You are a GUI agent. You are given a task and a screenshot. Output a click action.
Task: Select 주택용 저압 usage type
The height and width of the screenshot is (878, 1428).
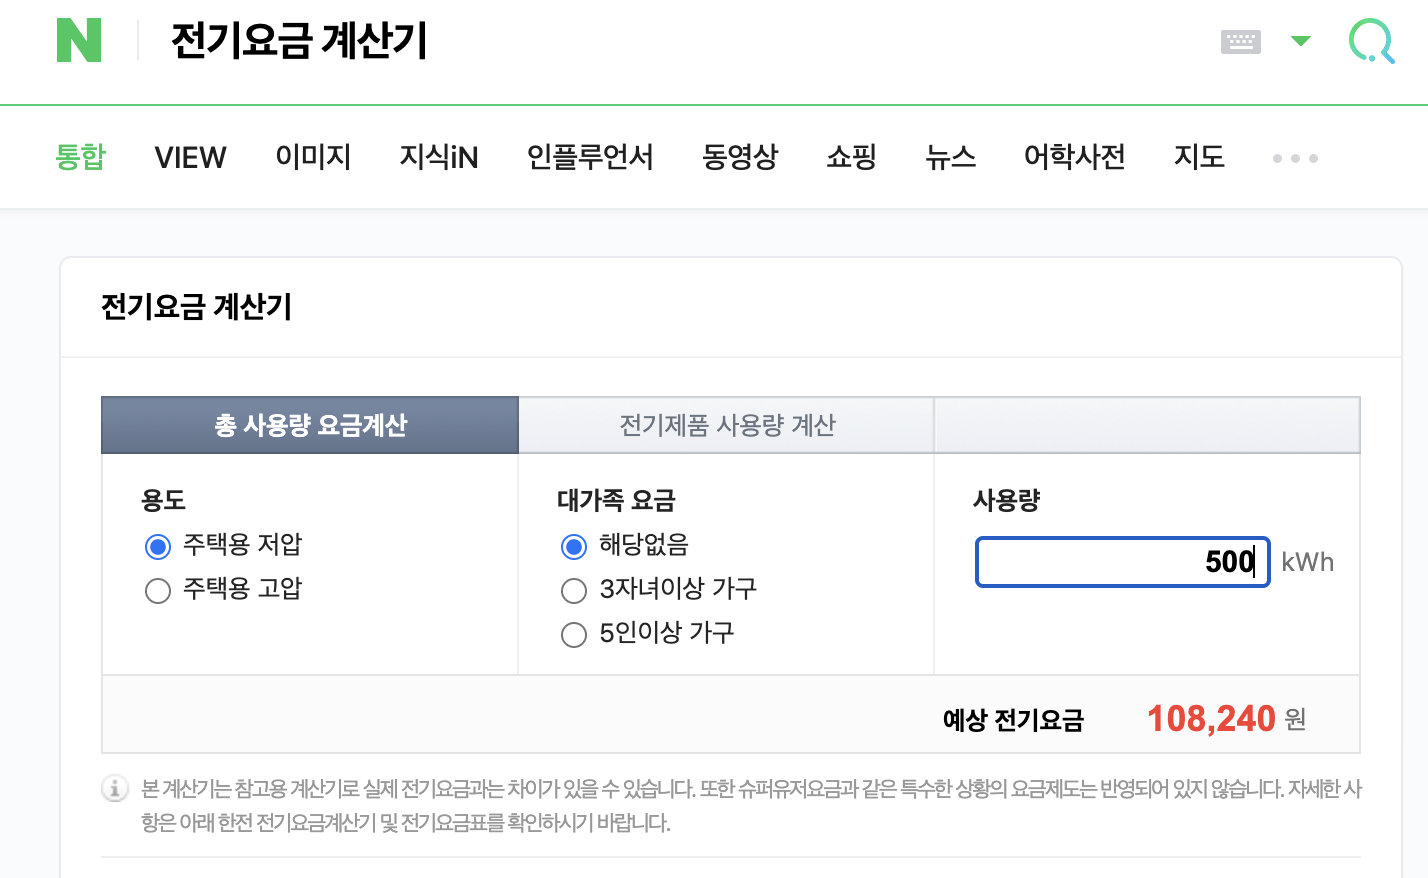click(157, 547)
